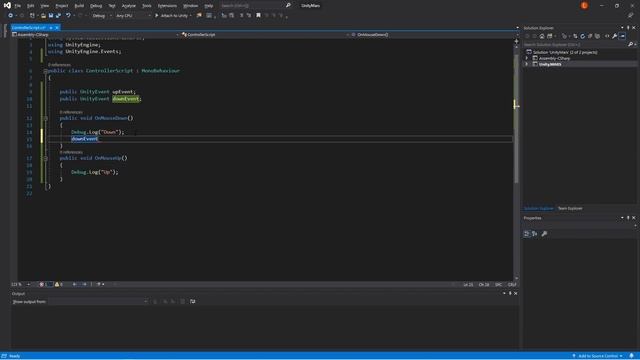The height and width of the screenshot is (360, 640).
Task: Toggle Preview Selected Items in Solution Explorer
Action: (622, 36)
